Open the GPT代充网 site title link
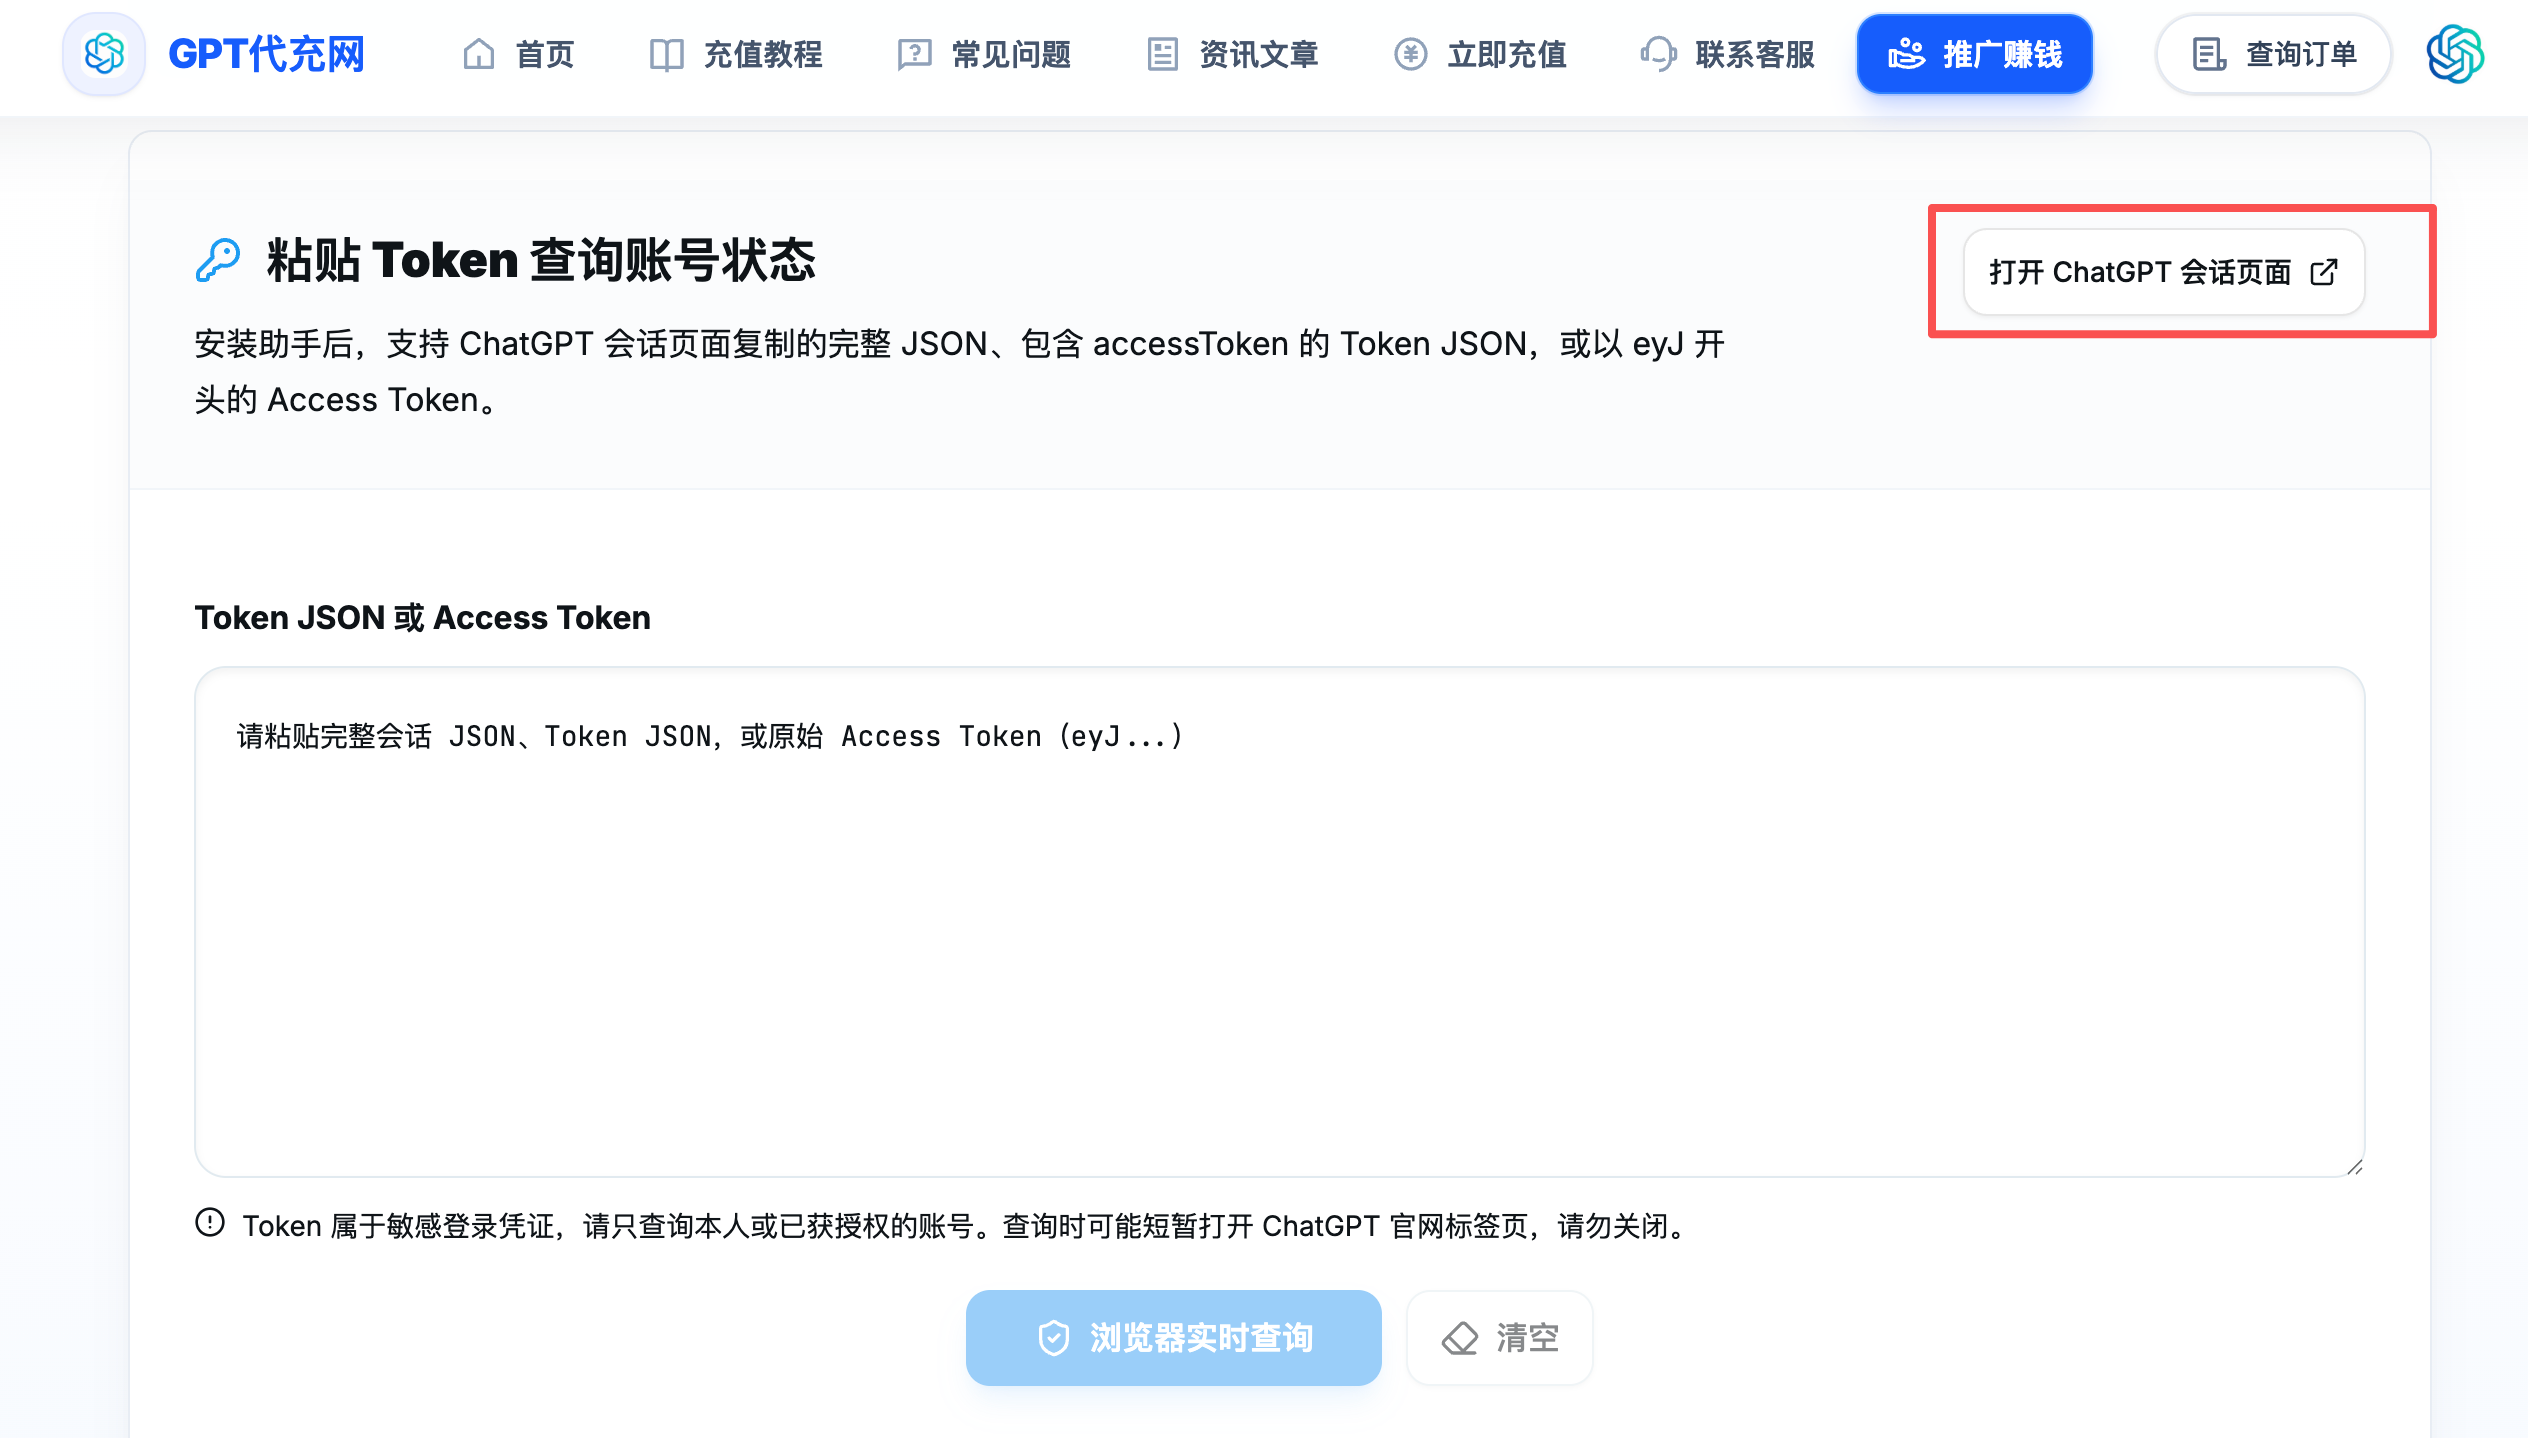 pos(266,54)
